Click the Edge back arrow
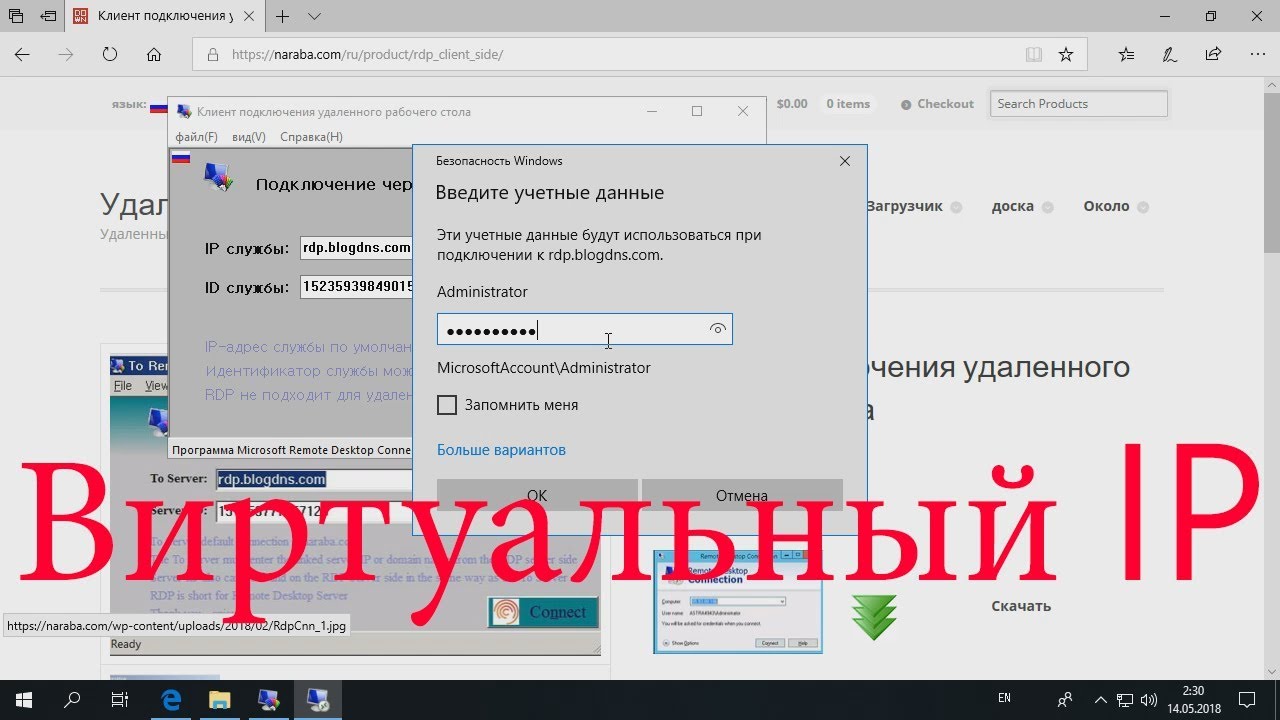Viewport: 1280px width, 720px height. [22, 55]
